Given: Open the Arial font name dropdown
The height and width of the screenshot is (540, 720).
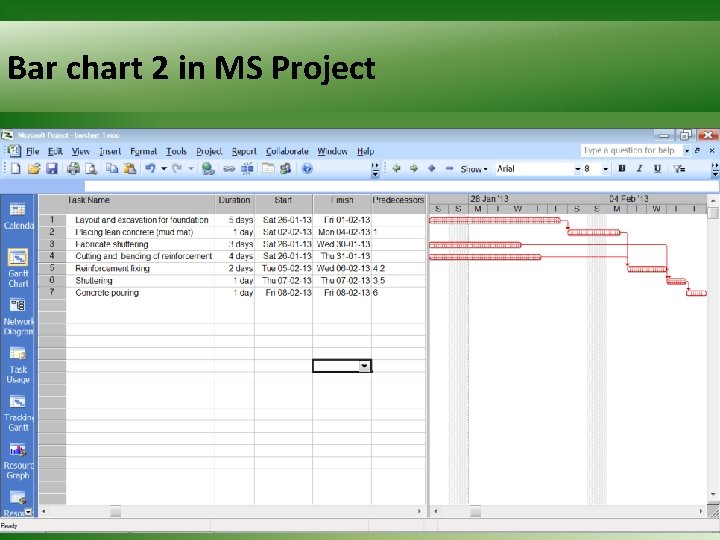Looking at the screenshot, I should pyautogui.click(x=578, y=169).
